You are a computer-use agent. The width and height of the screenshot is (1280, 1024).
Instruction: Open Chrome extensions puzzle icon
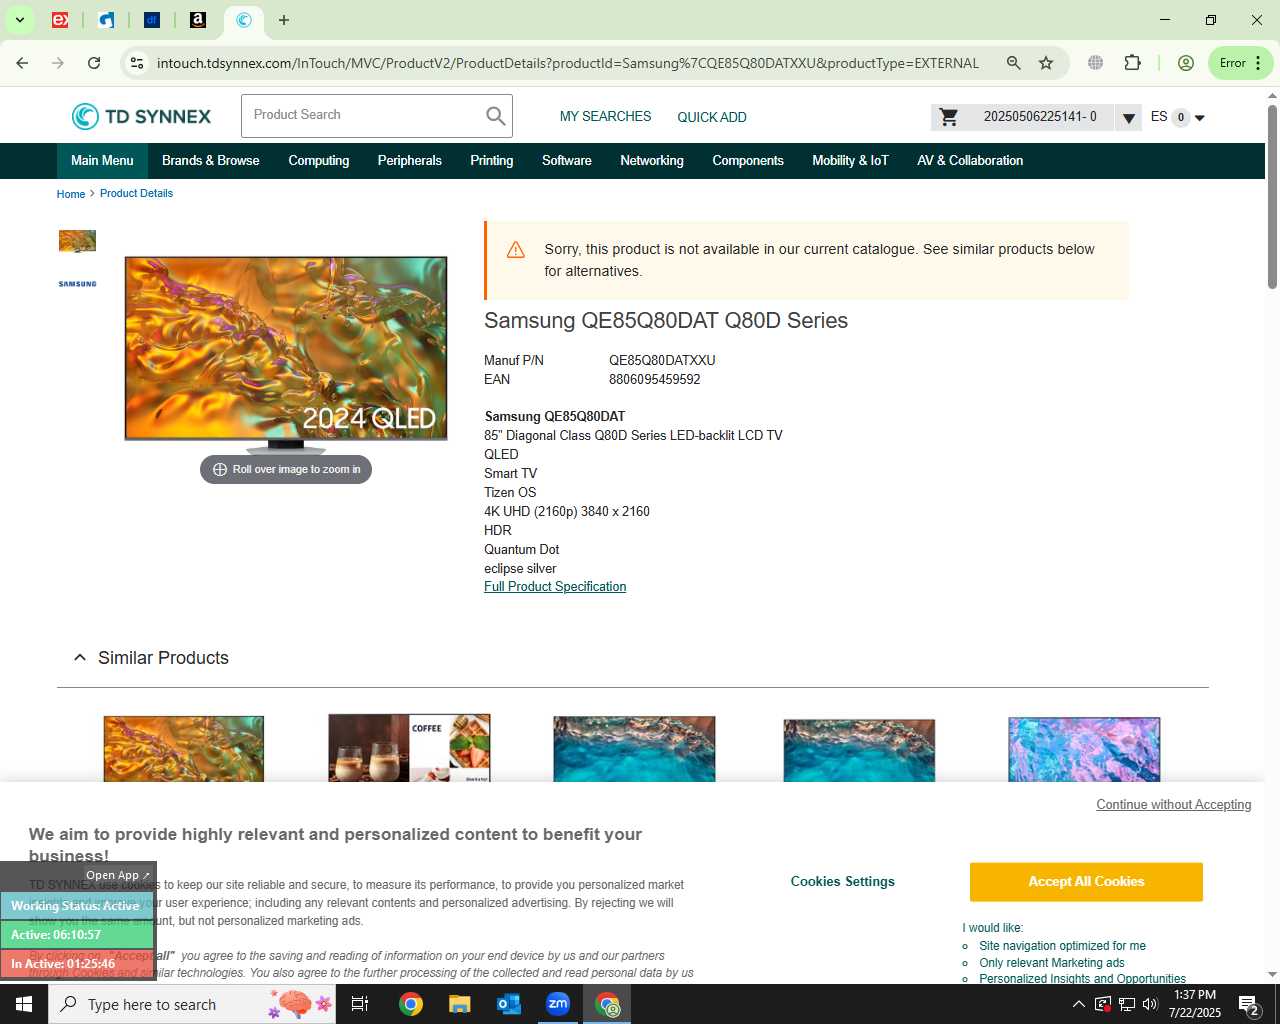click(1132, 63)
